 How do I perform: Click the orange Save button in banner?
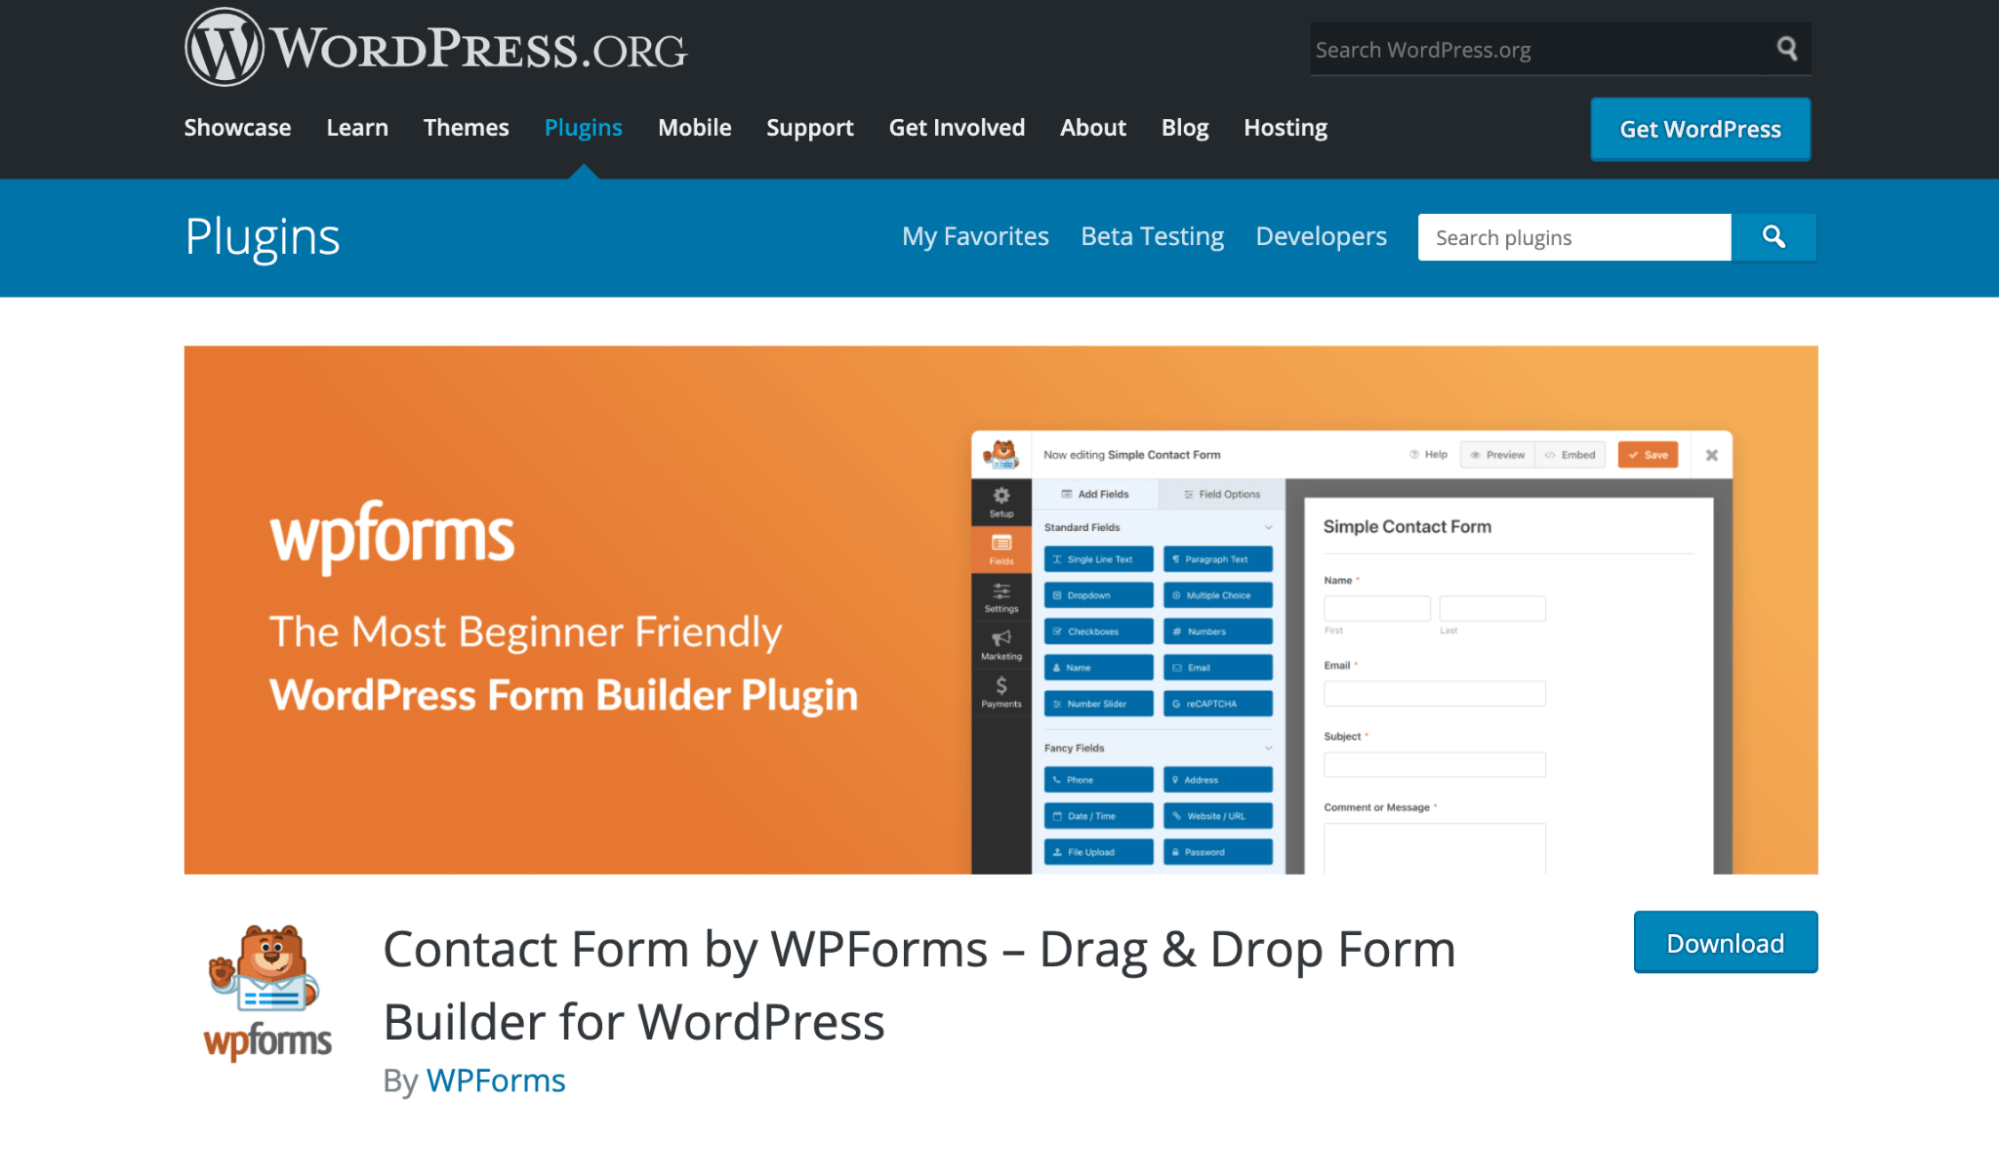(1647, 455)
